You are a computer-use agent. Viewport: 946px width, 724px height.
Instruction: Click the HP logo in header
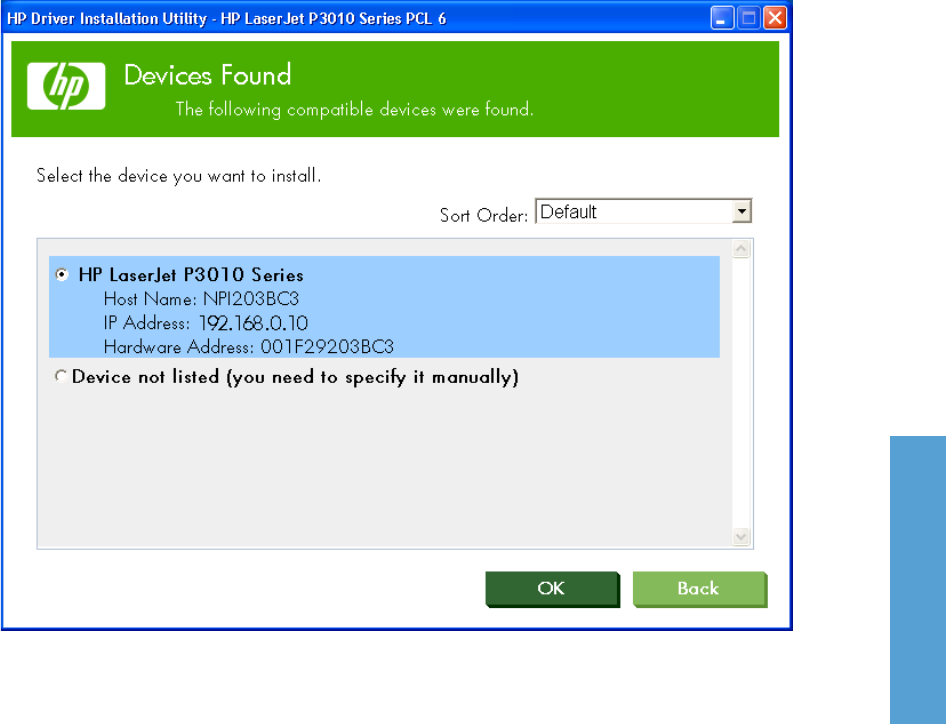point(66,86)
